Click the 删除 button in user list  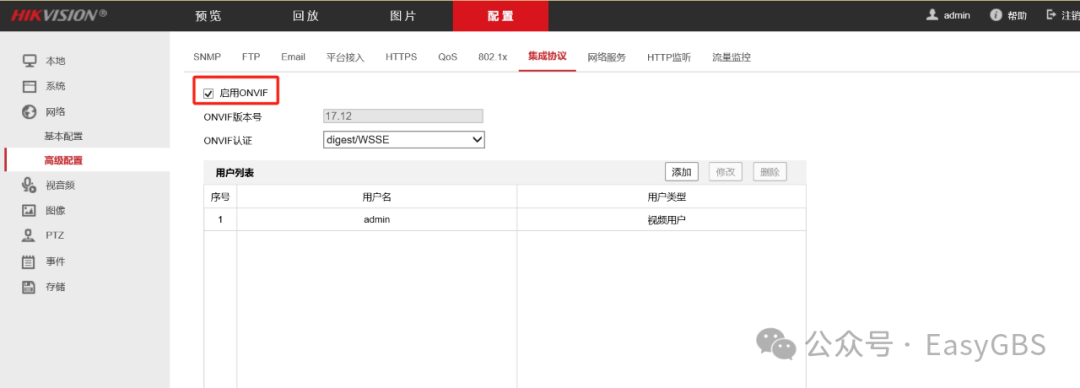770,172
